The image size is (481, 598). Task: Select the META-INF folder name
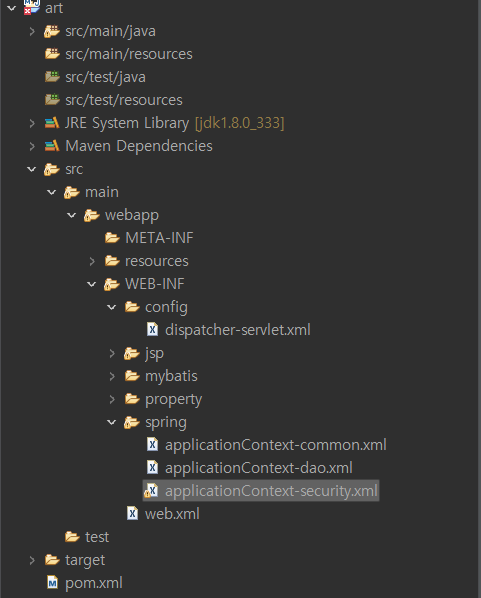(x=159, y=238)
